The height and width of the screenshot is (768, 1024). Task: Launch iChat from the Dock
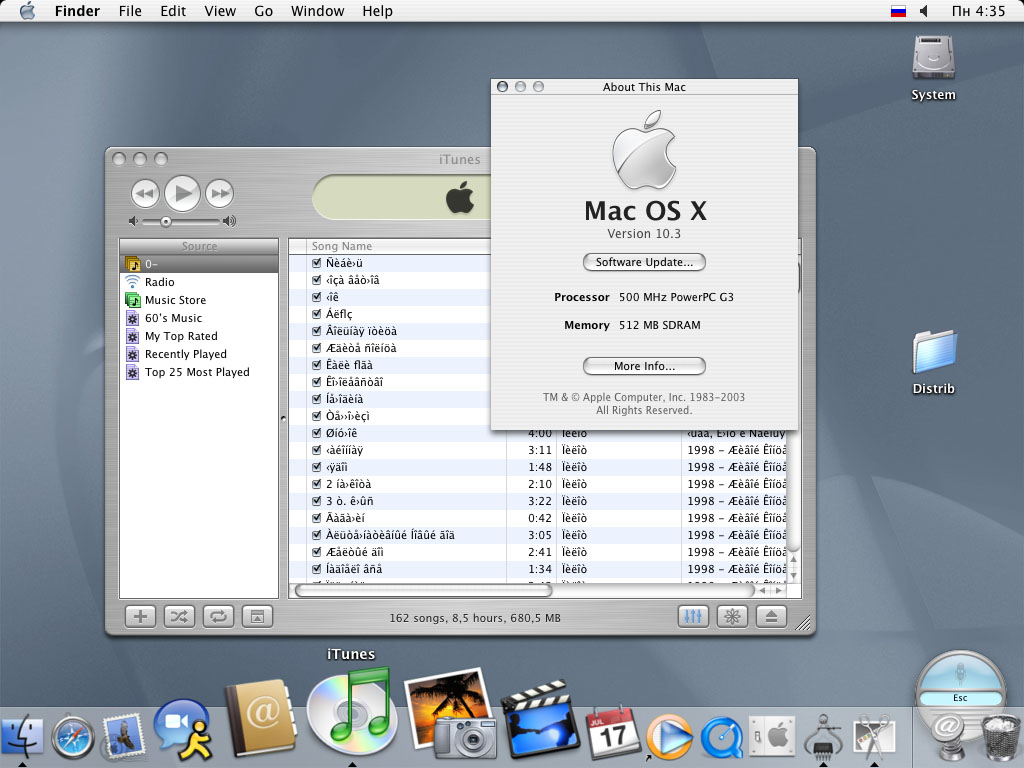184,729
